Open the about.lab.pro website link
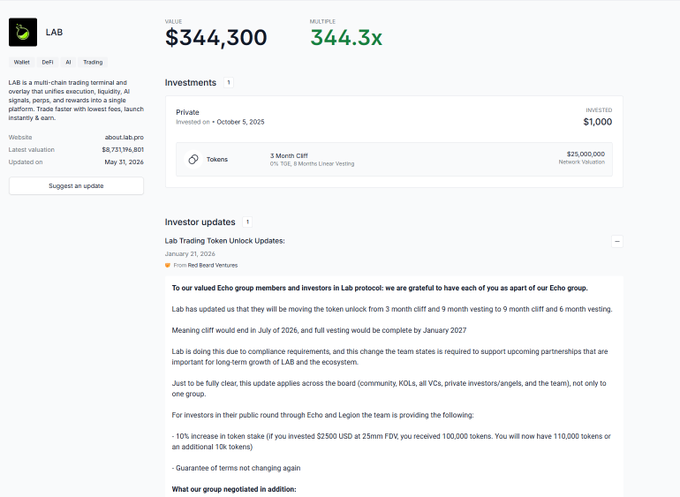Image resolution: width=680 pixels, height=497 pixels. (x=124, y=137)
